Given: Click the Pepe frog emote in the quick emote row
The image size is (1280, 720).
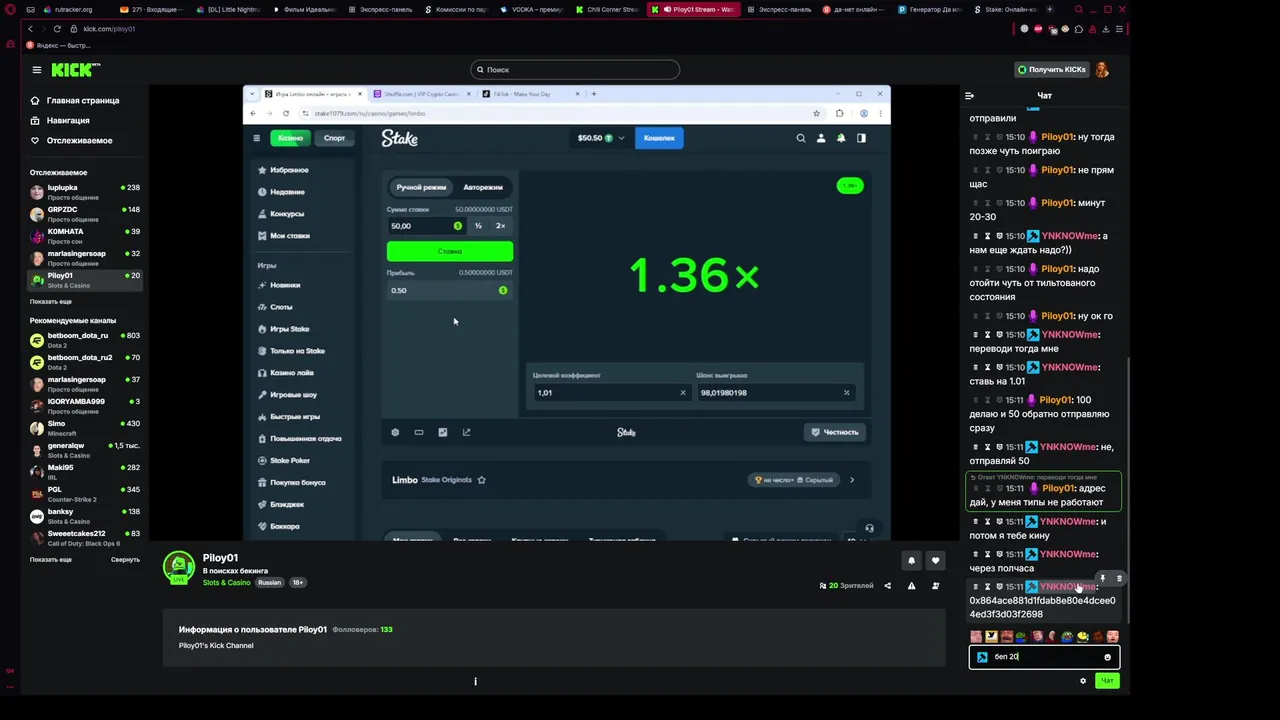Looking at the screenshot, I should [1067, 636].
